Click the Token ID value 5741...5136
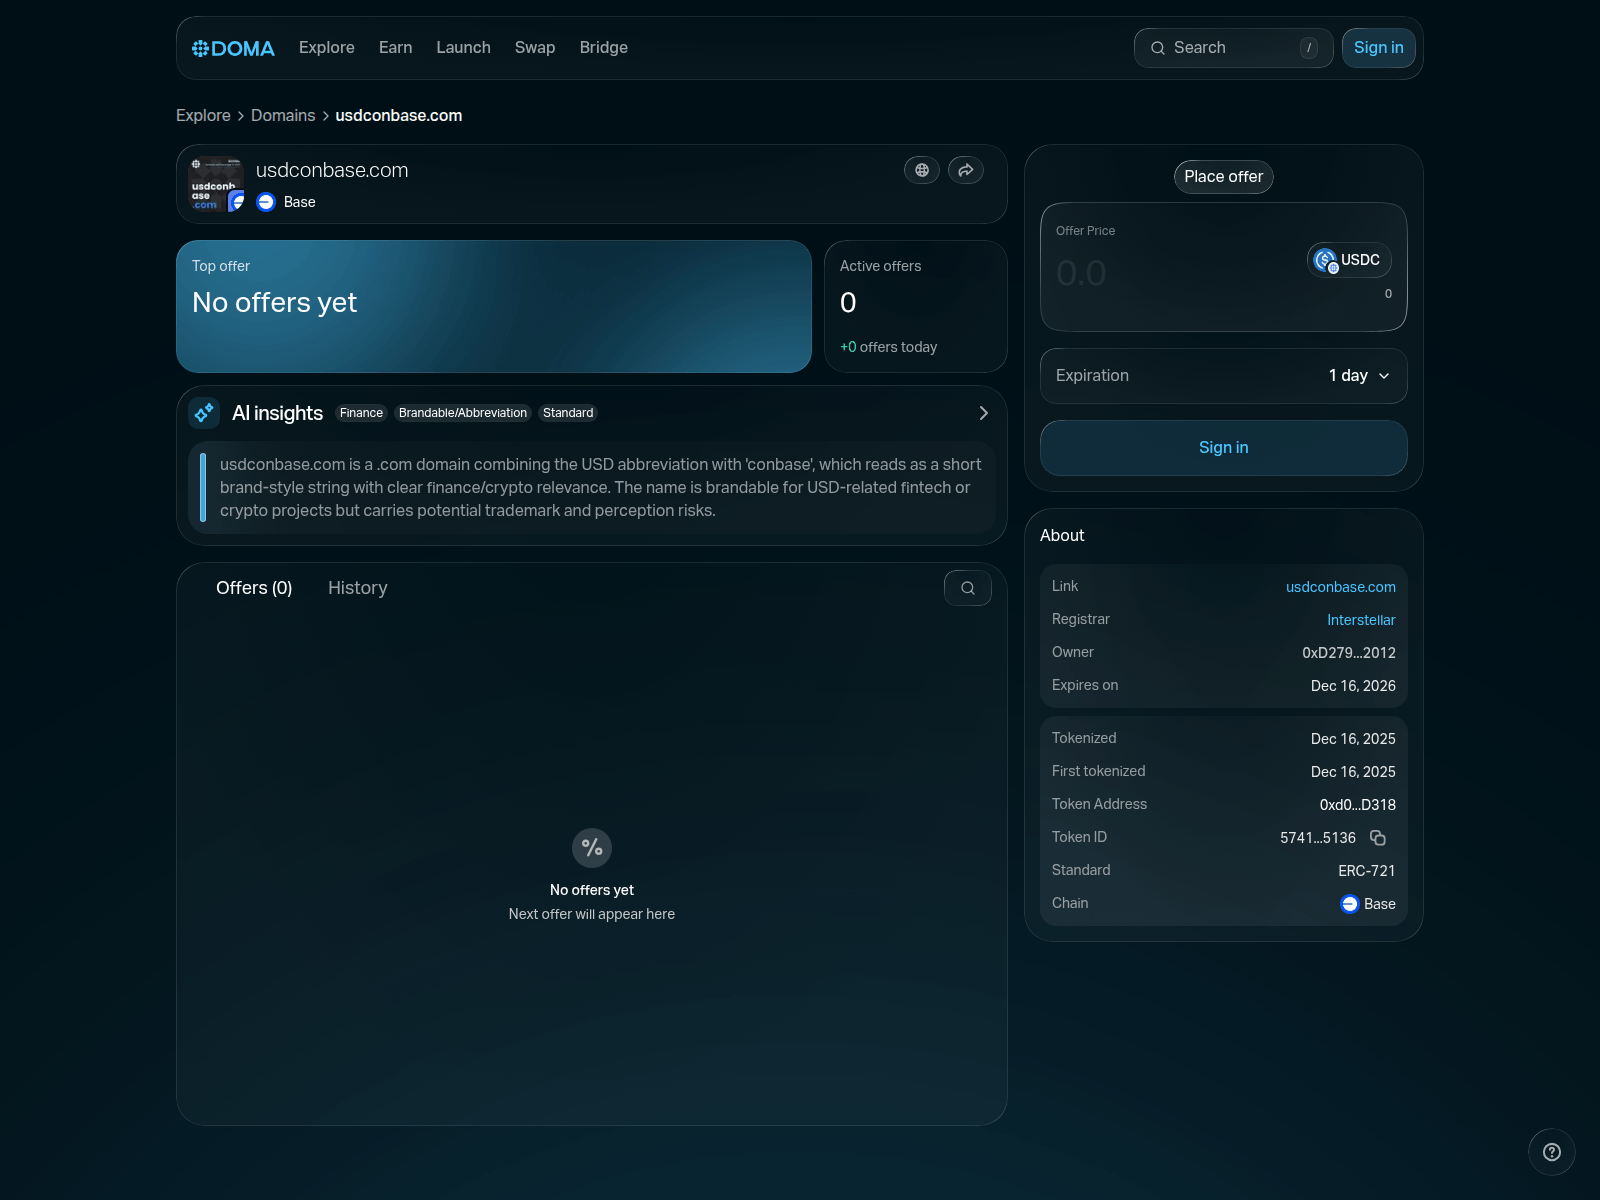Screen dimensions: 1600x1200 point(1318,838)
